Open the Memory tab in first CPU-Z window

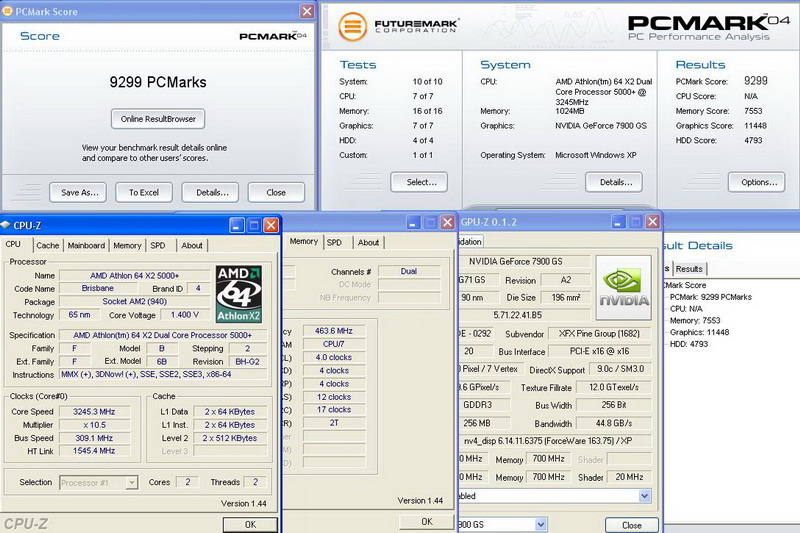point(127,245)
